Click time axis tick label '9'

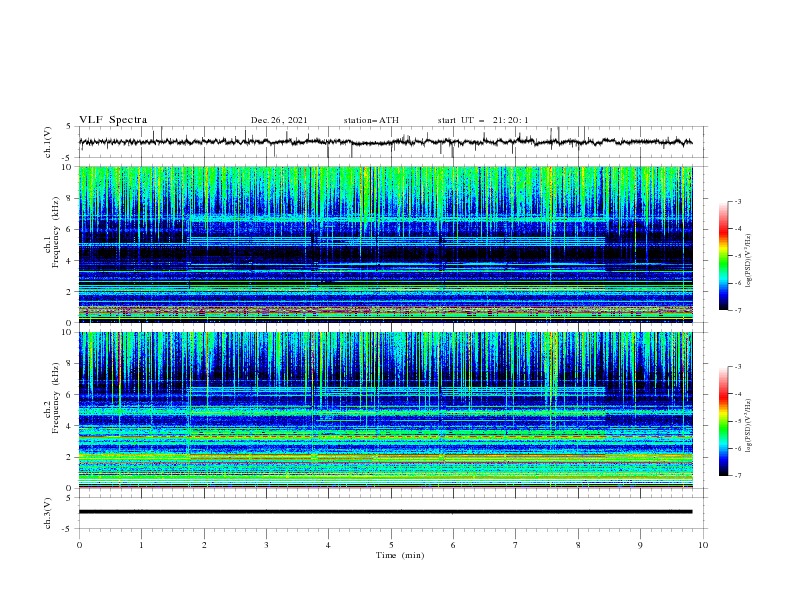[640, 545]
